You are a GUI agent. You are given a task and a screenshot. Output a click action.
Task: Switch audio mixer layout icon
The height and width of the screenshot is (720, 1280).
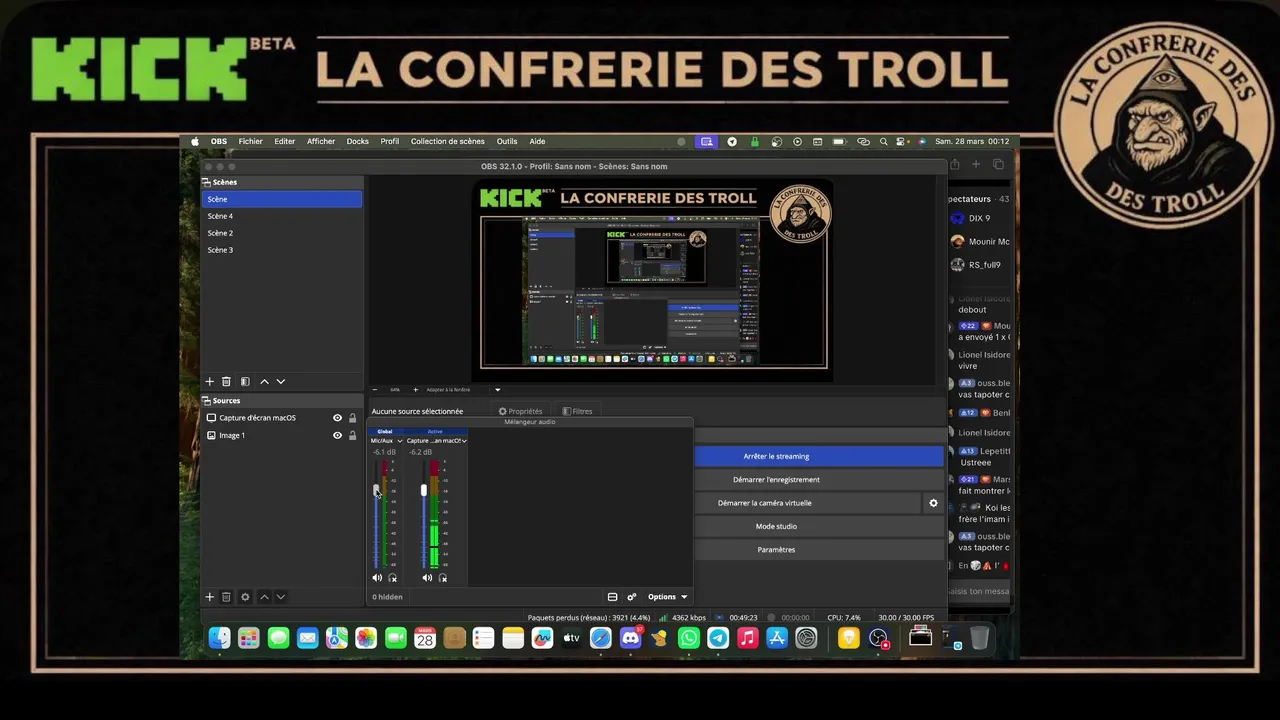(613, 597)
